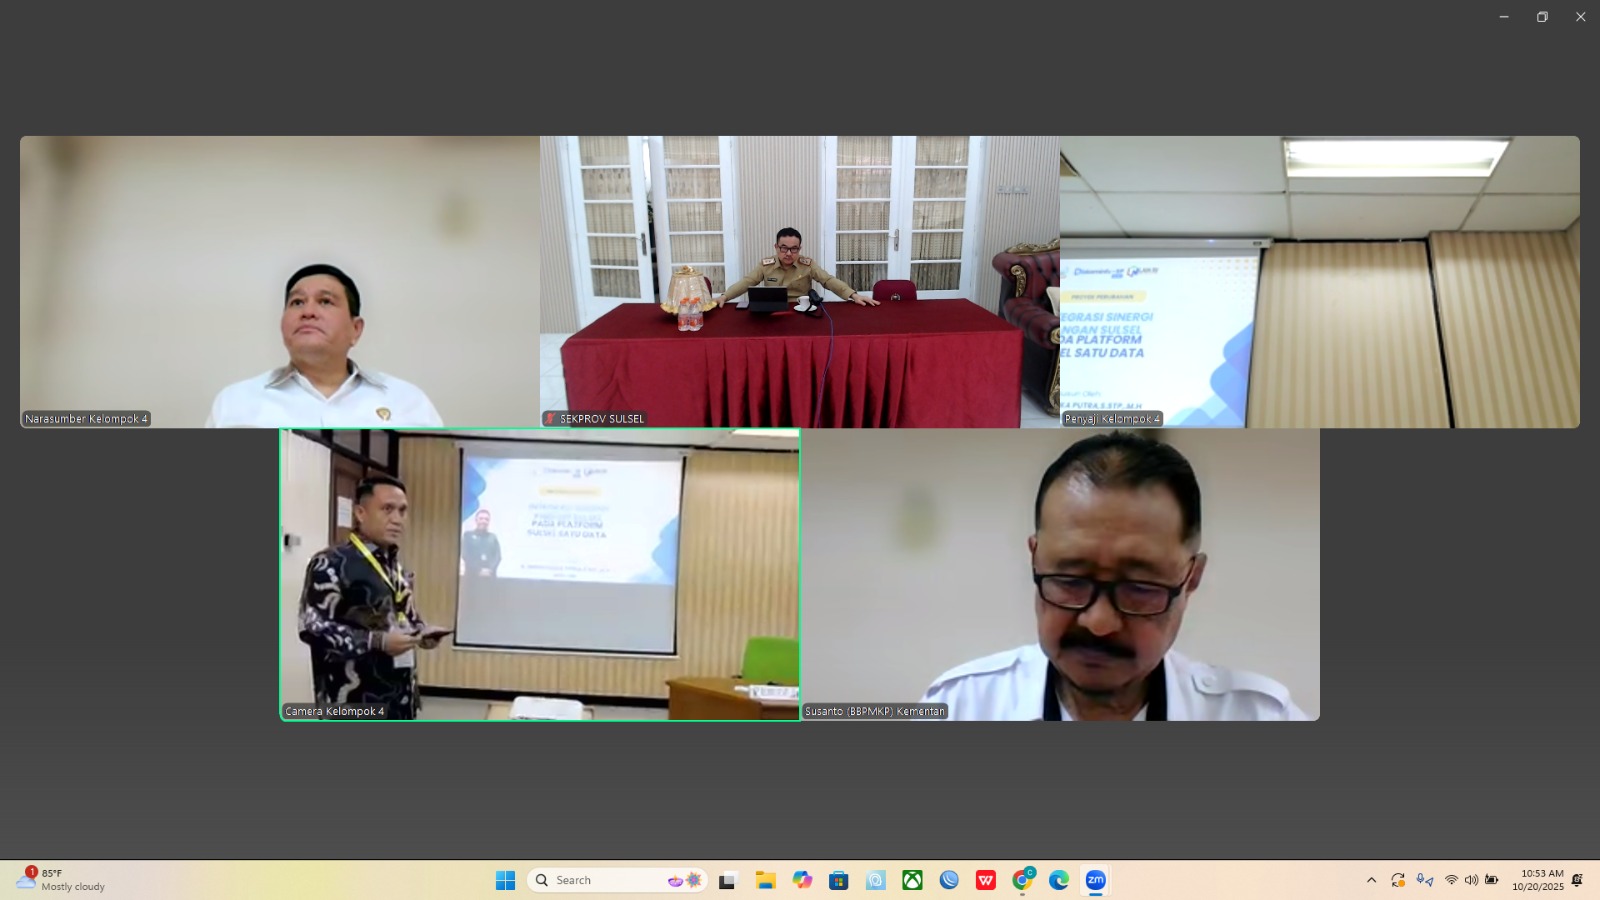Select the Narasumber Kelompok 4 video tile

coord(280,281)
